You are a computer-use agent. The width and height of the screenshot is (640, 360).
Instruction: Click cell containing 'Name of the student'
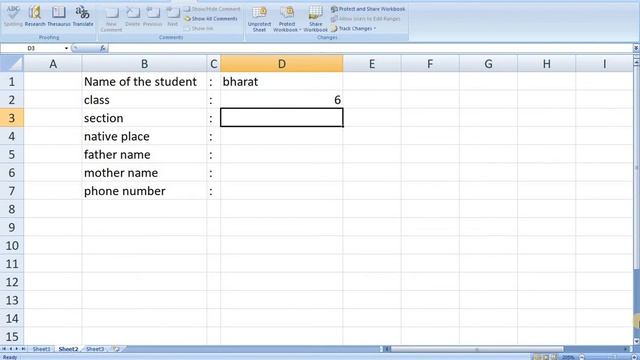(144, 81)
